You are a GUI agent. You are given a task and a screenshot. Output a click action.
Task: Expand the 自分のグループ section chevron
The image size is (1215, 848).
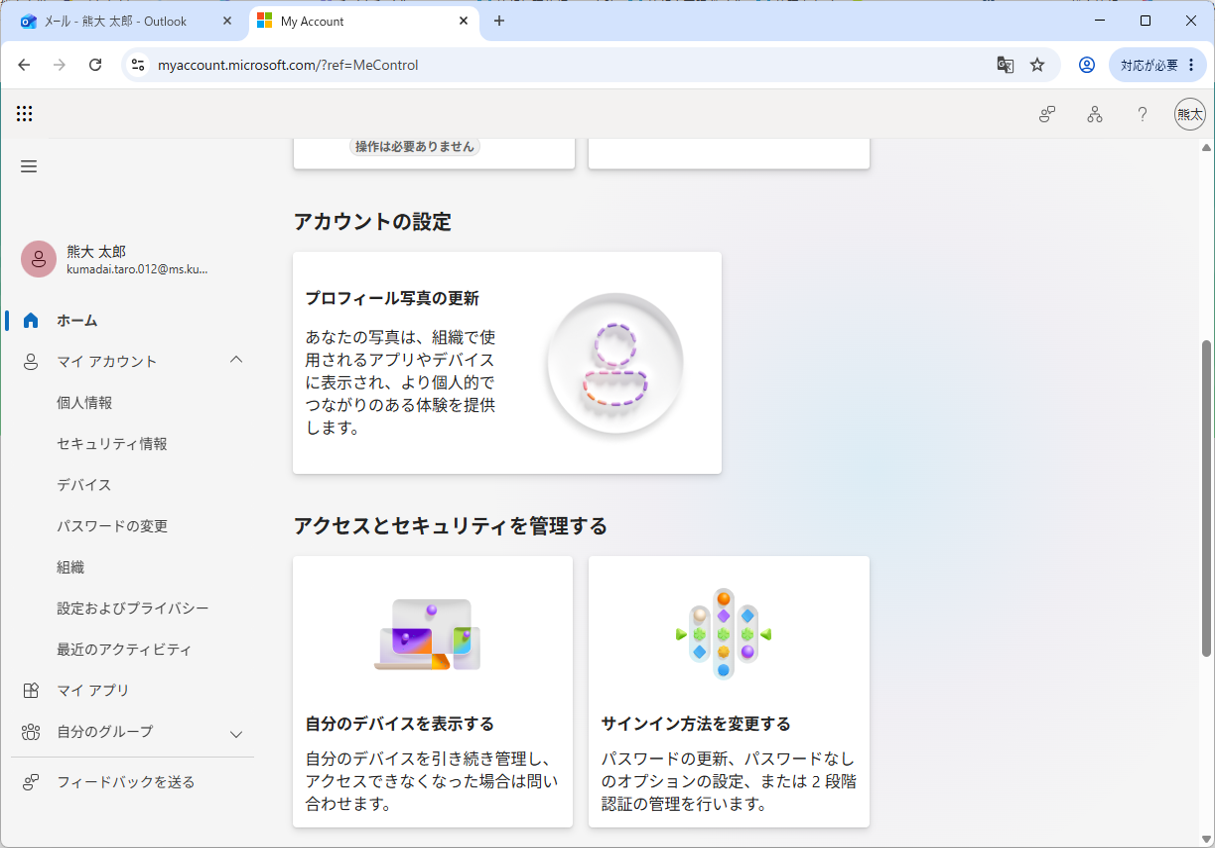pyautogui.click(x=236, y=733)
